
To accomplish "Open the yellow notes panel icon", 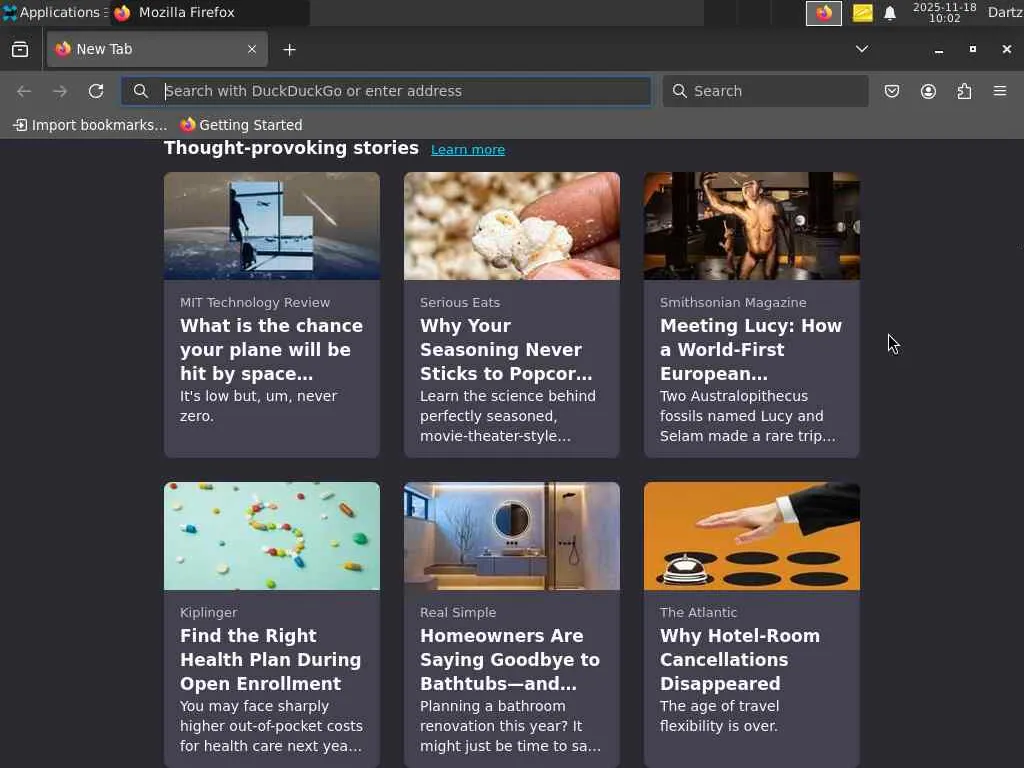I will [x=862, y=13].
